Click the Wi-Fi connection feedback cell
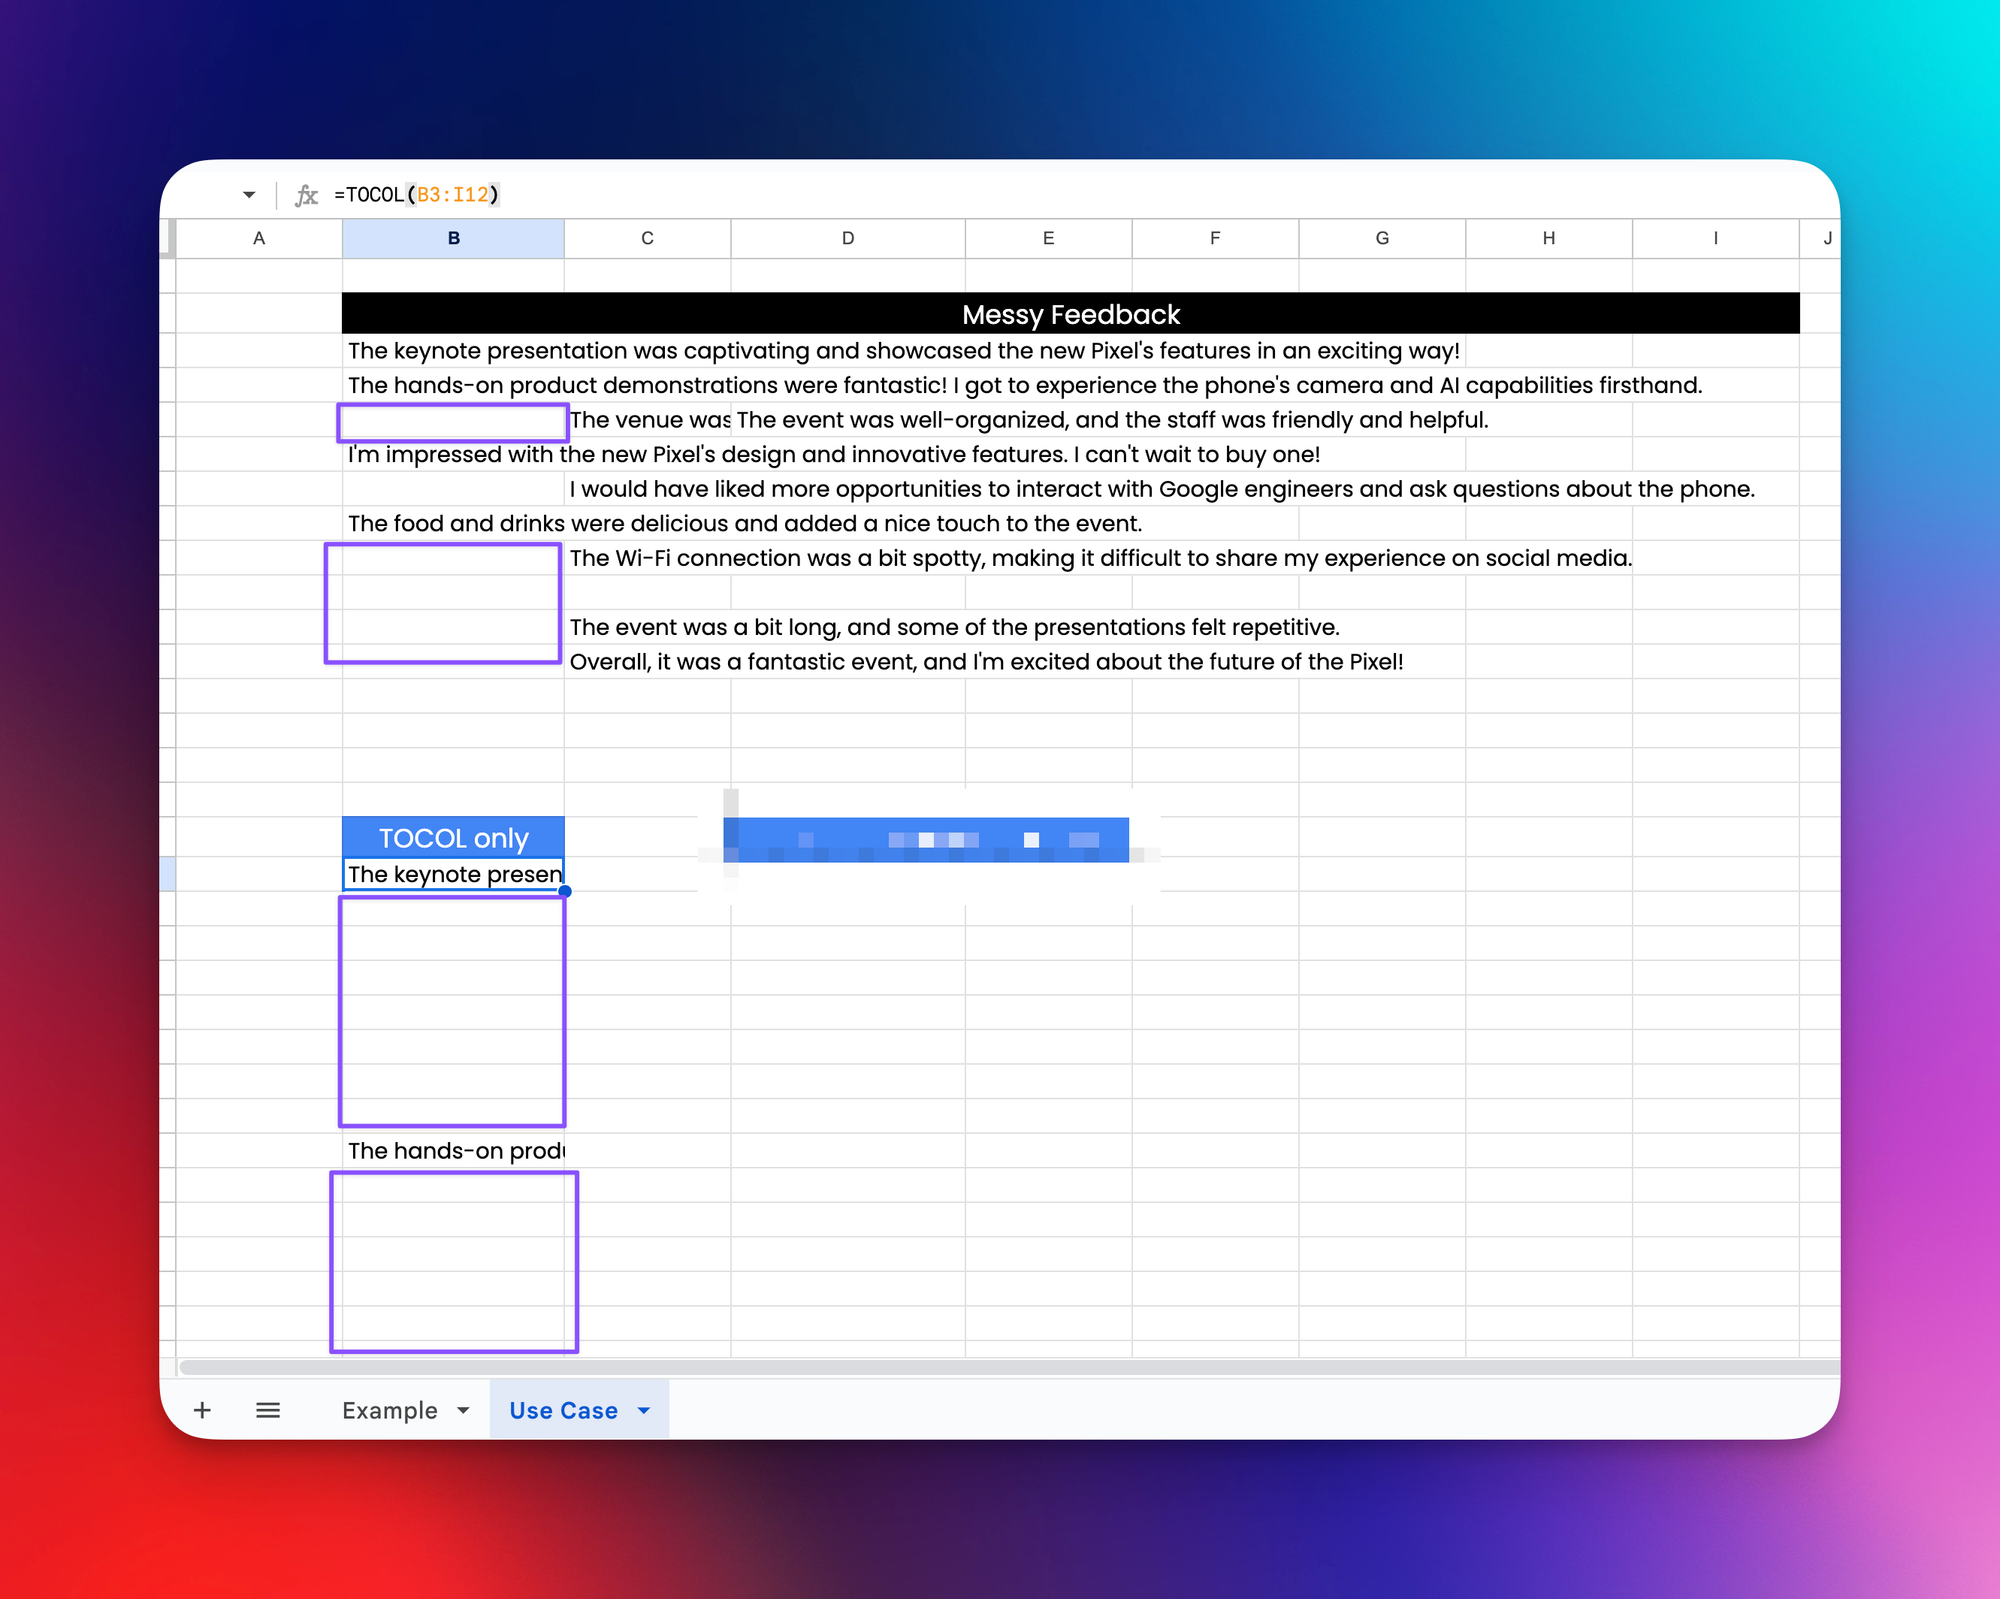The width and height of the screenshot is (2000, 1599). pyautogui.click(x=647, y=558)
